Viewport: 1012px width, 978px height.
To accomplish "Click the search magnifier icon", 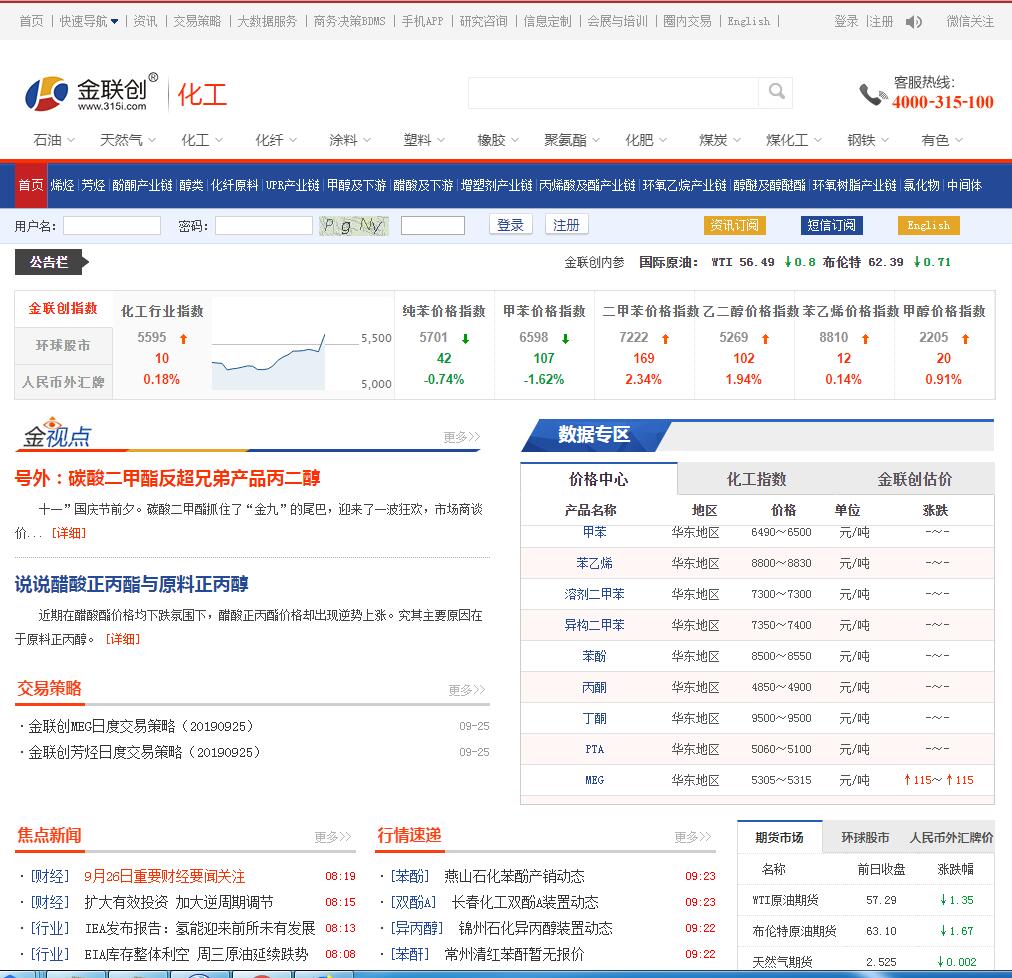I will [x=776, y=92].
